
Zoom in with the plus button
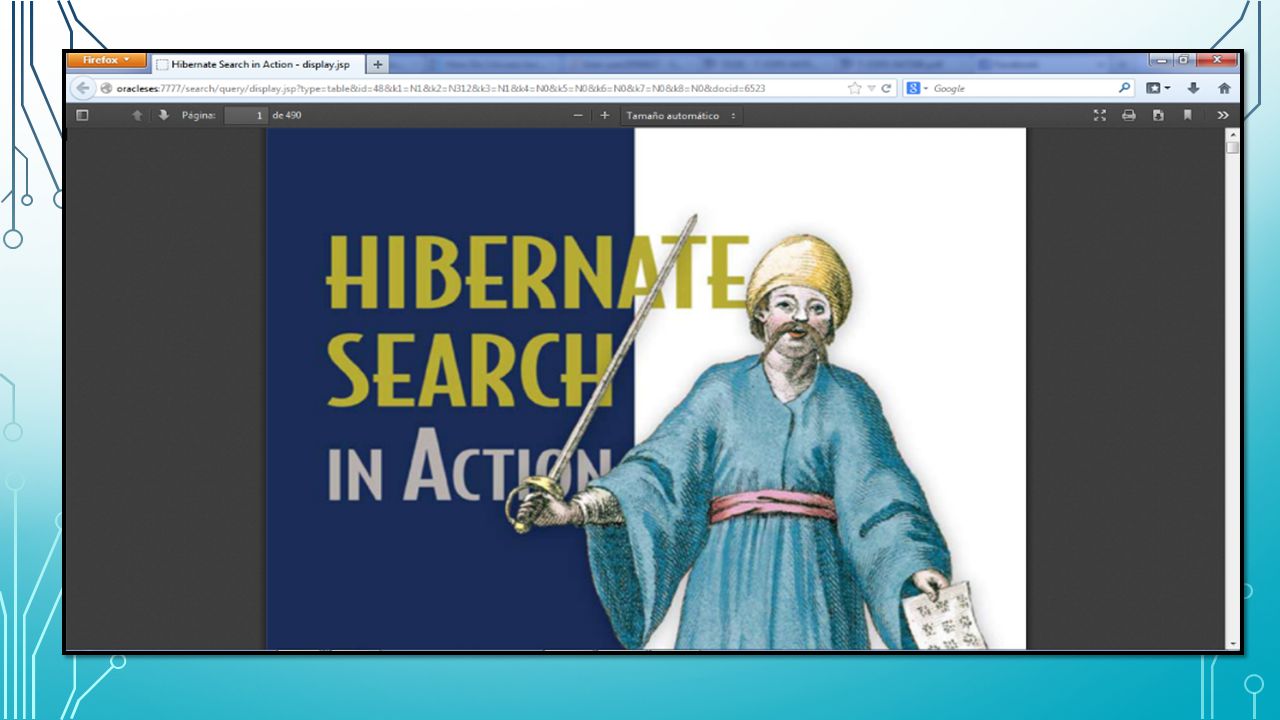(604, 116)
